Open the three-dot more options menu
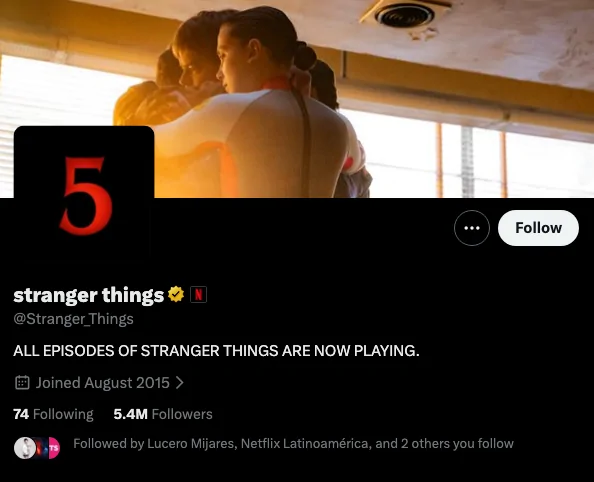 [472, 228]
